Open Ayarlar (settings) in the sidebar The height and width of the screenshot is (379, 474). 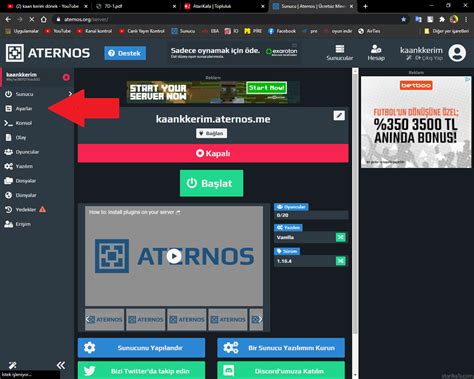pos(19,109)
